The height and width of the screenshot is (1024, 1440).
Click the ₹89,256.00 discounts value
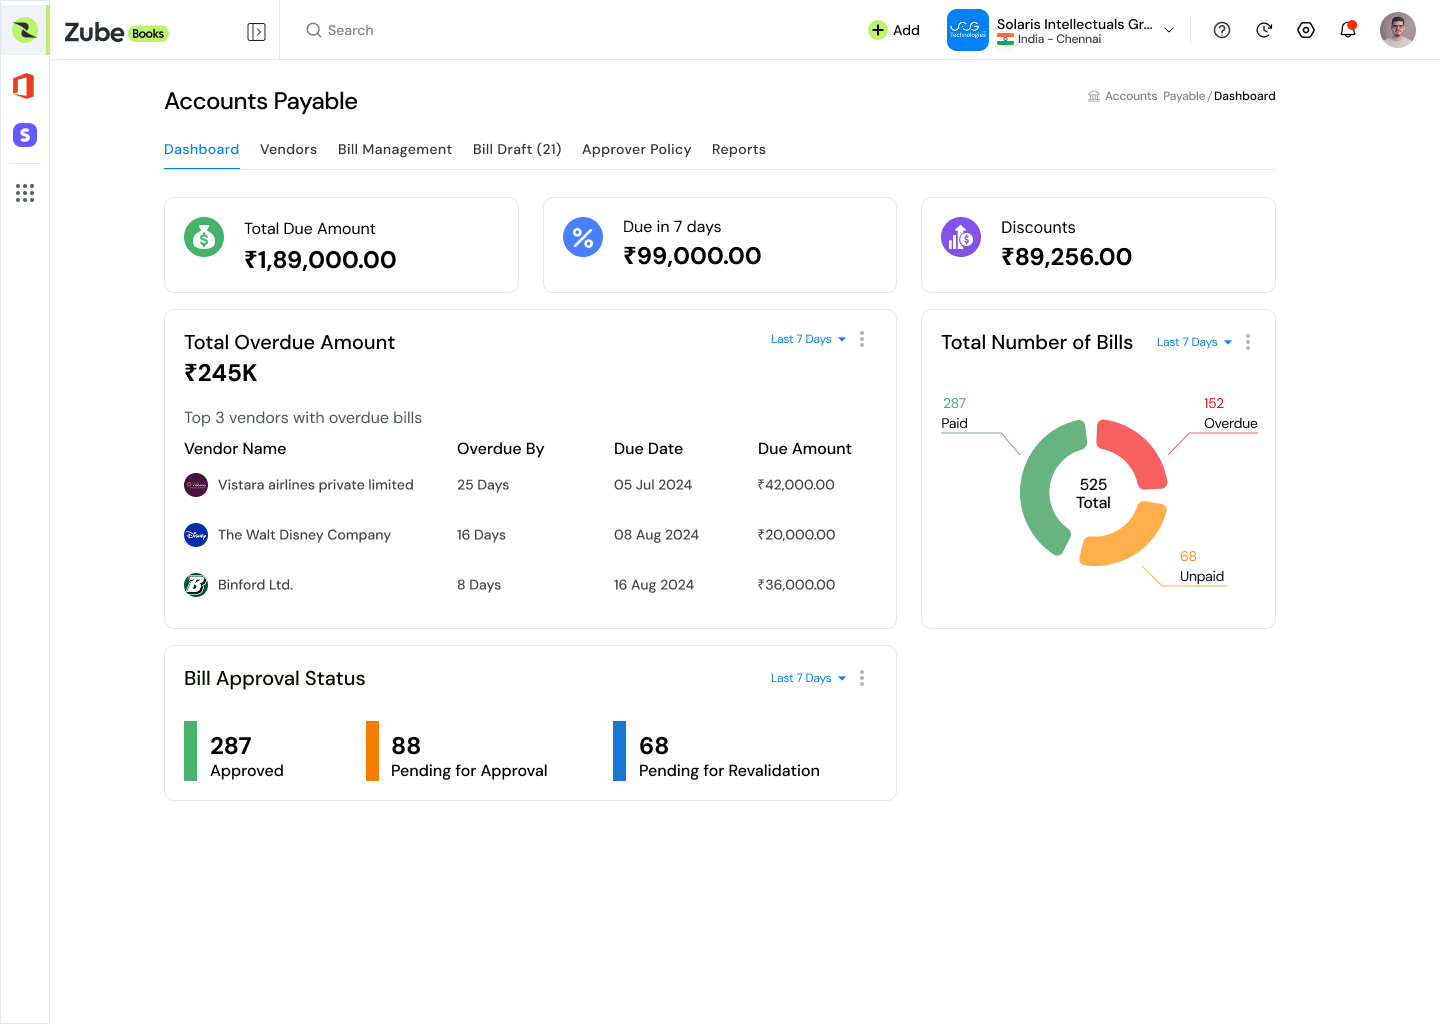pyautogui.click(x=1066, y=257)
